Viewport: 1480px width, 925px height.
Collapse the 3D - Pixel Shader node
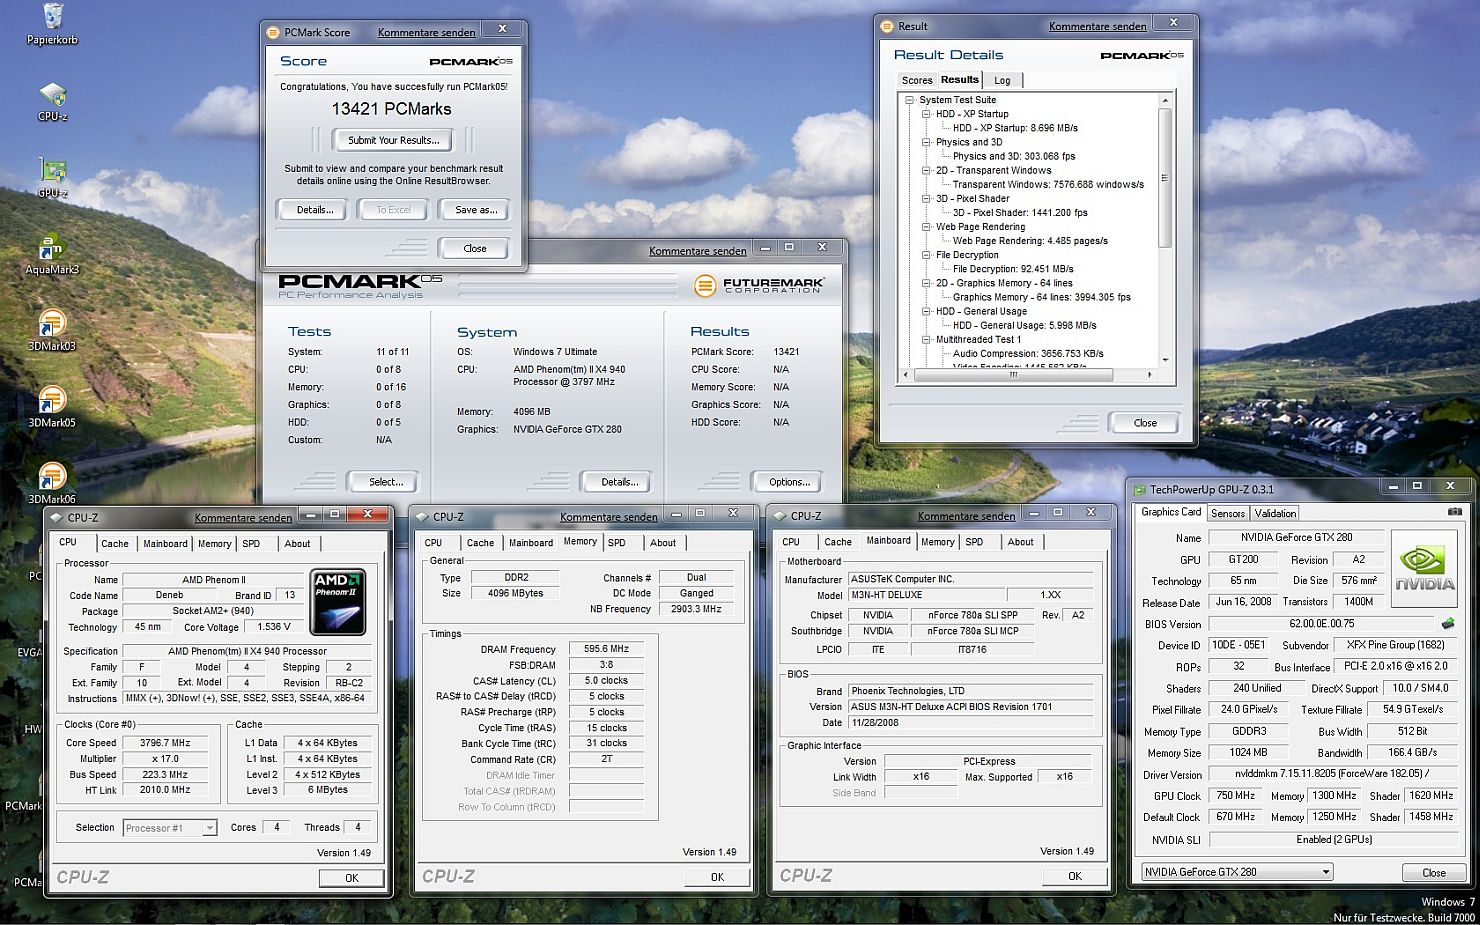tap(926, 198)
